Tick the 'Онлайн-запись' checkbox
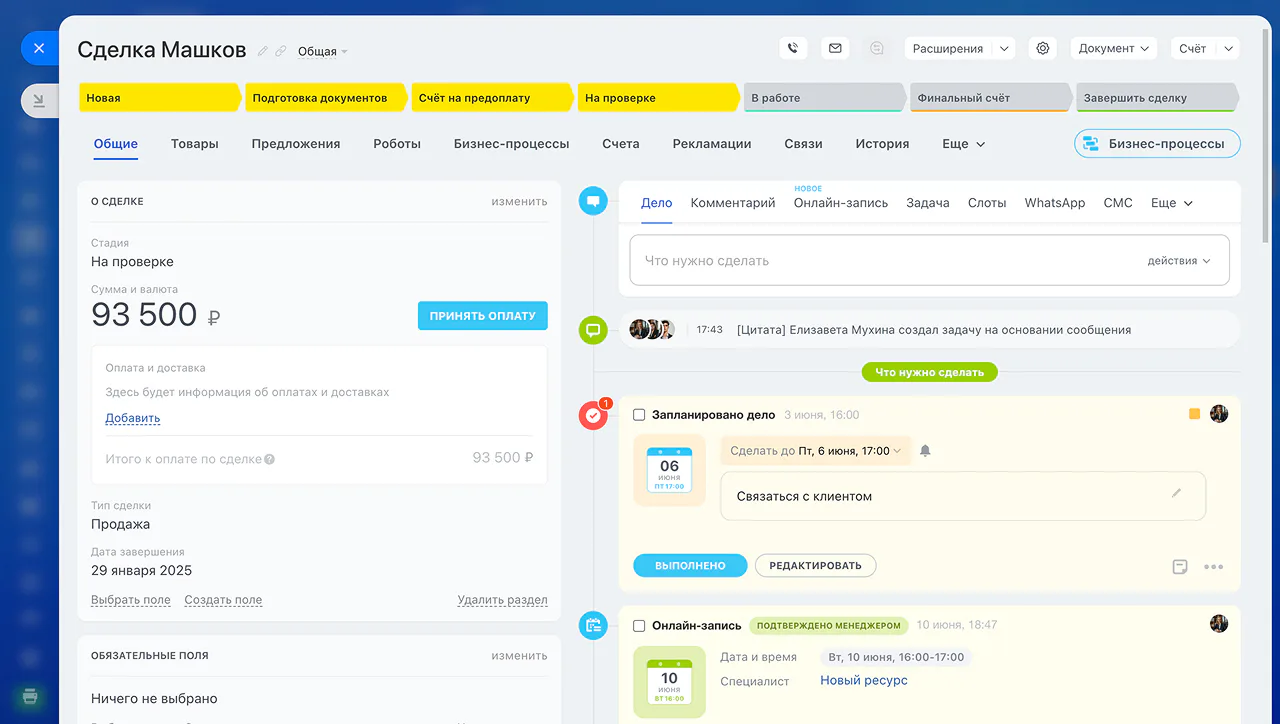The height and width of the screenshot is (724, 1280). (x=640, y=626)
